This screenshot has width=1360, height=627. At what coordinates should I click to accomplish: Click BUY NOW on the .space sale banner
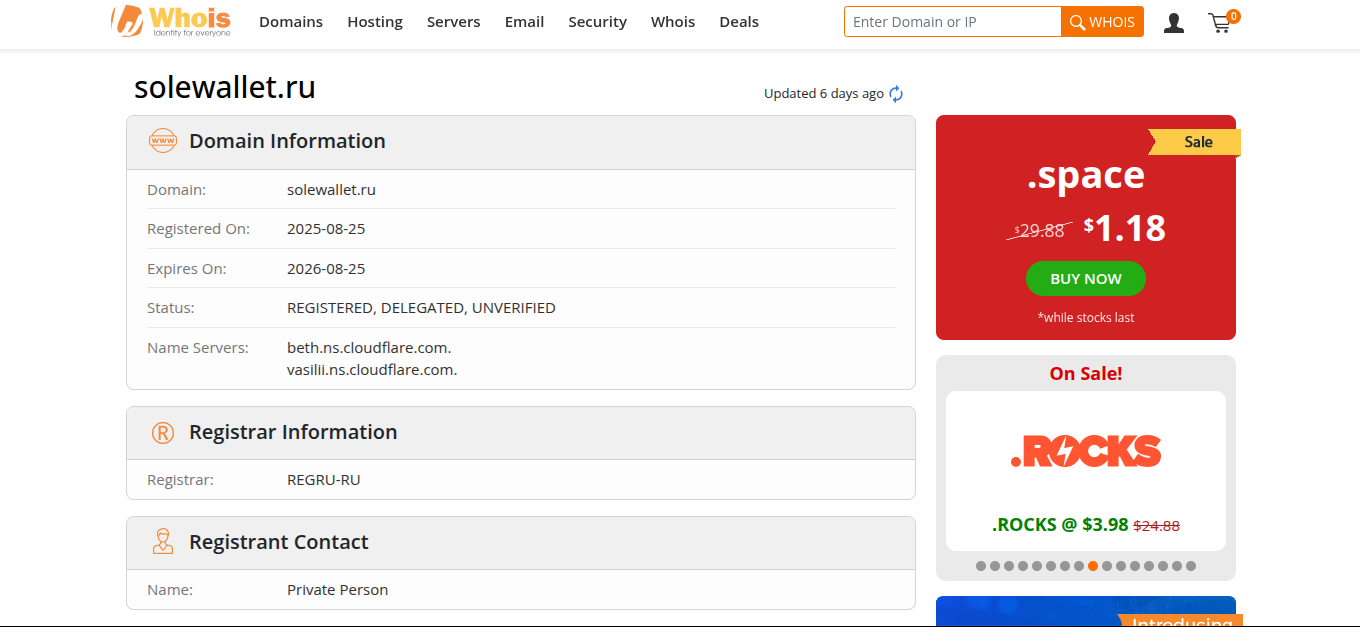1086,279
